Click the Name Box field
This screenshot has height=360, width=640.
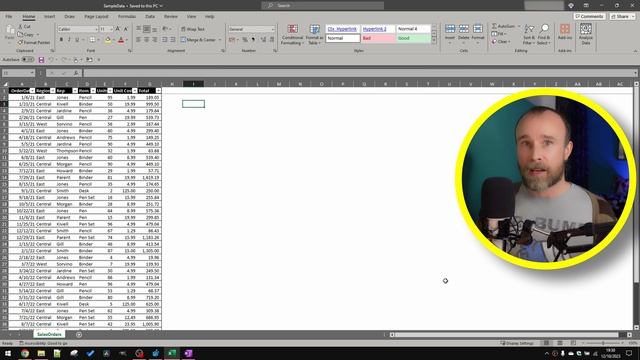(18, 73)
